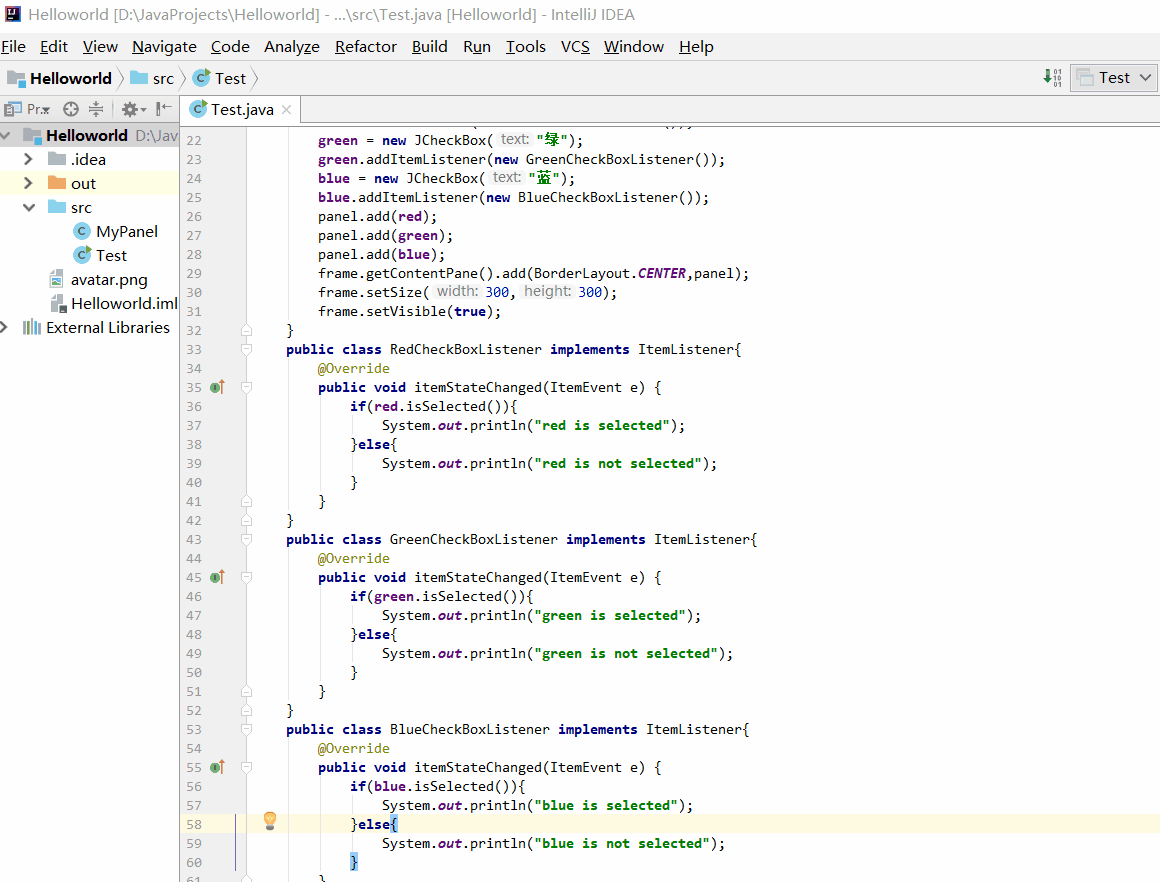
Task: Expand the External Libraries node
Action: point(4,327)
